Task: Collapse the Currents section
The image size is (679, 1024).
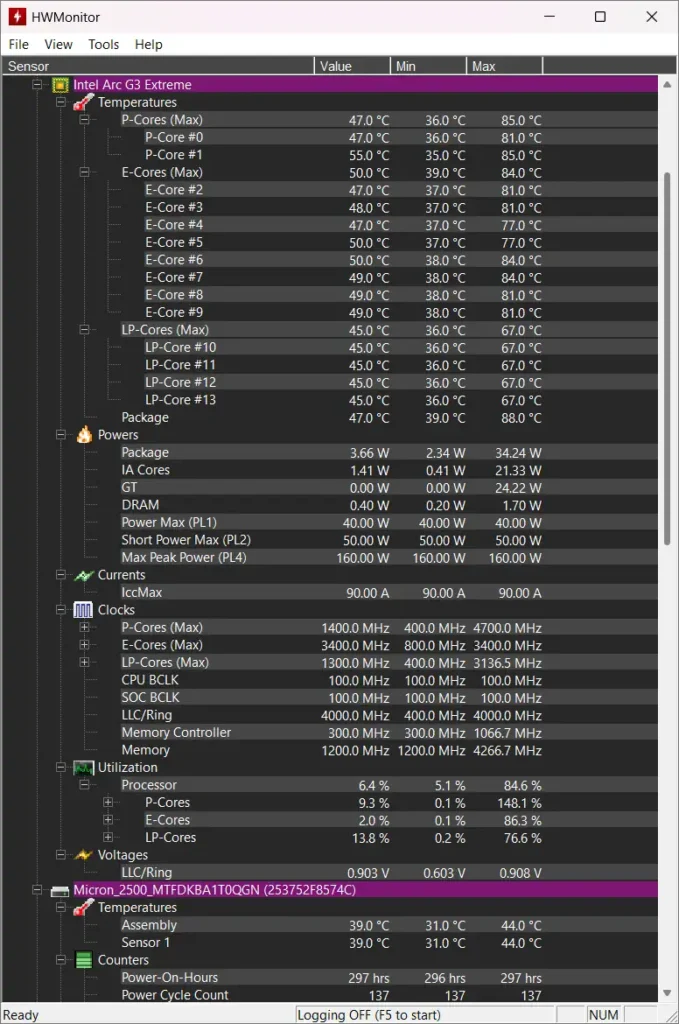Action: 61,575
